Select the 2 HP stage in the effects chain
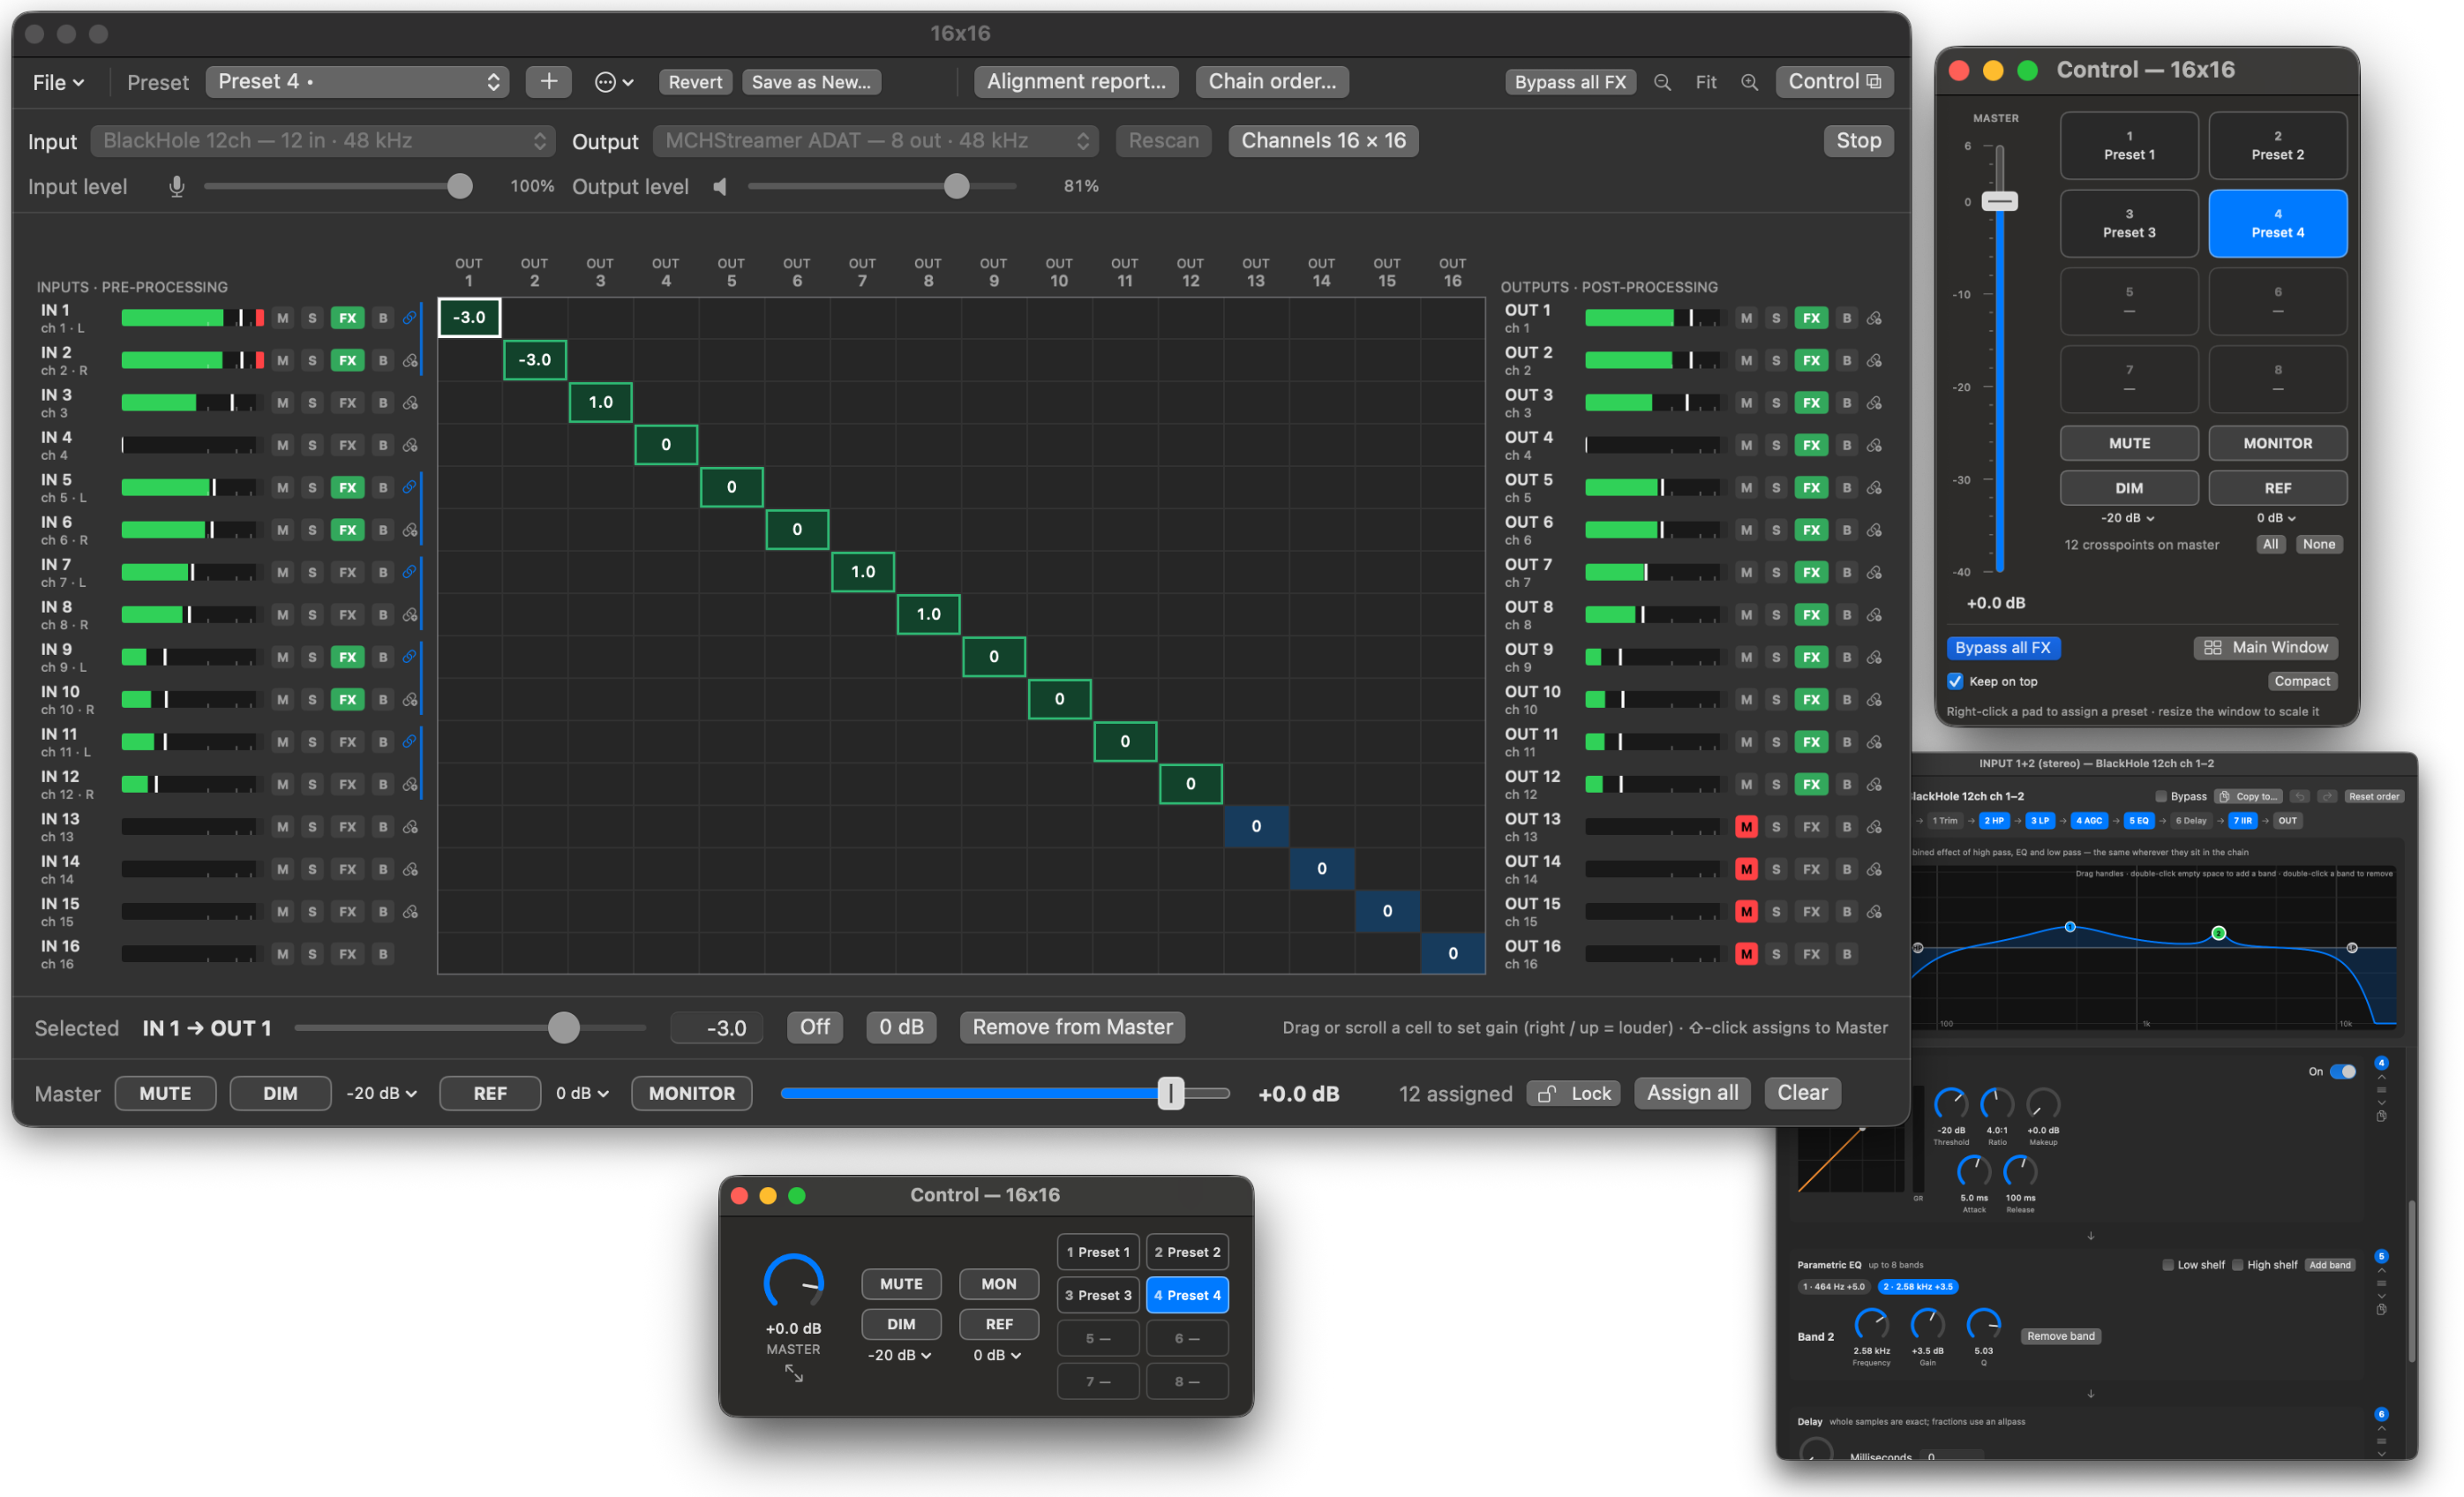Image resolution: width=2464 pixels, height=1497 pixels. 1994,820
